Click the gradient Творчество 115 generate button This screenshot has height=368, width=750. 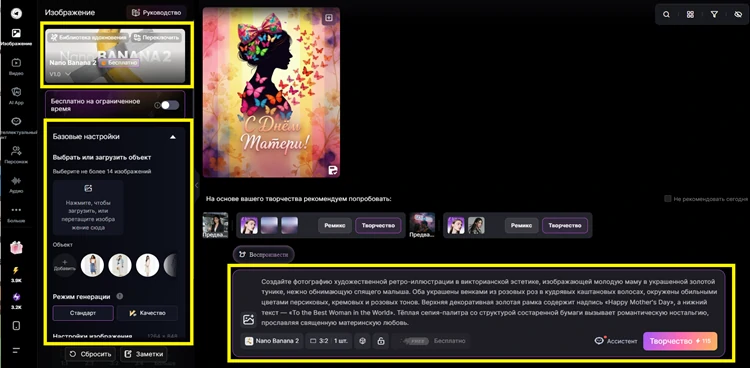[680, 341]
